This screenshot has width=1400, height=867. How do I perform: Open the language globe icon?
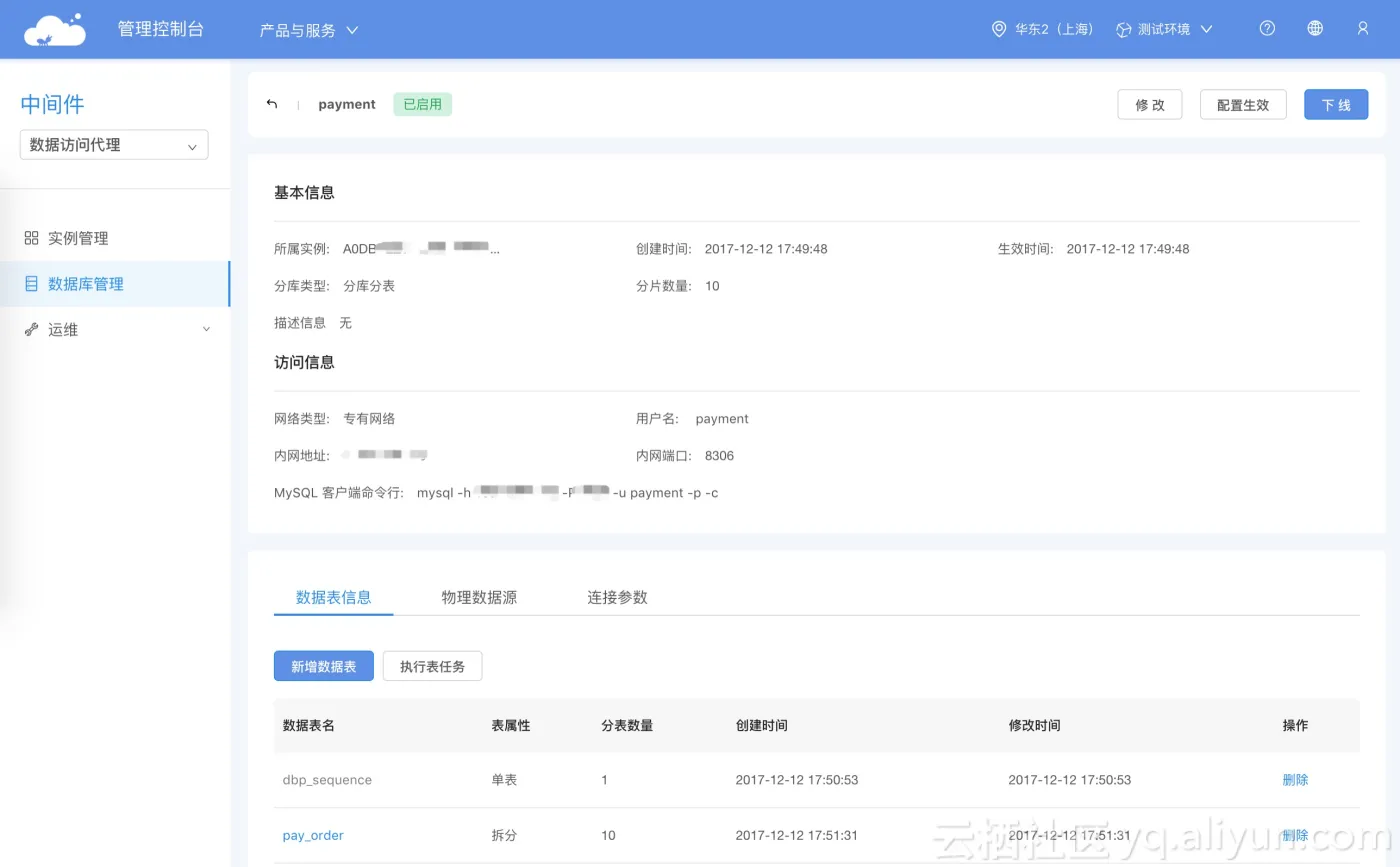(x=1315, y=28)
